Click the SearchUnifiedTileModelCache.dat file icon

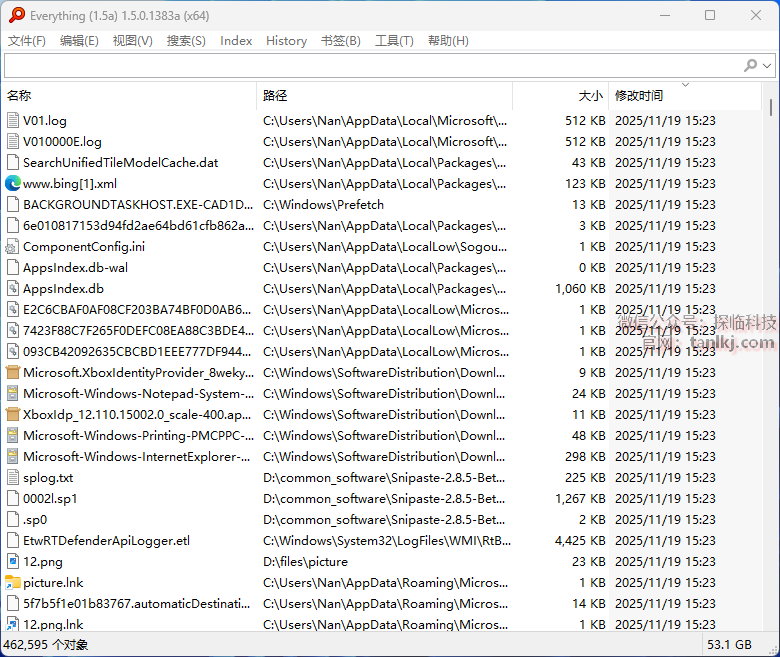point(13,163)
